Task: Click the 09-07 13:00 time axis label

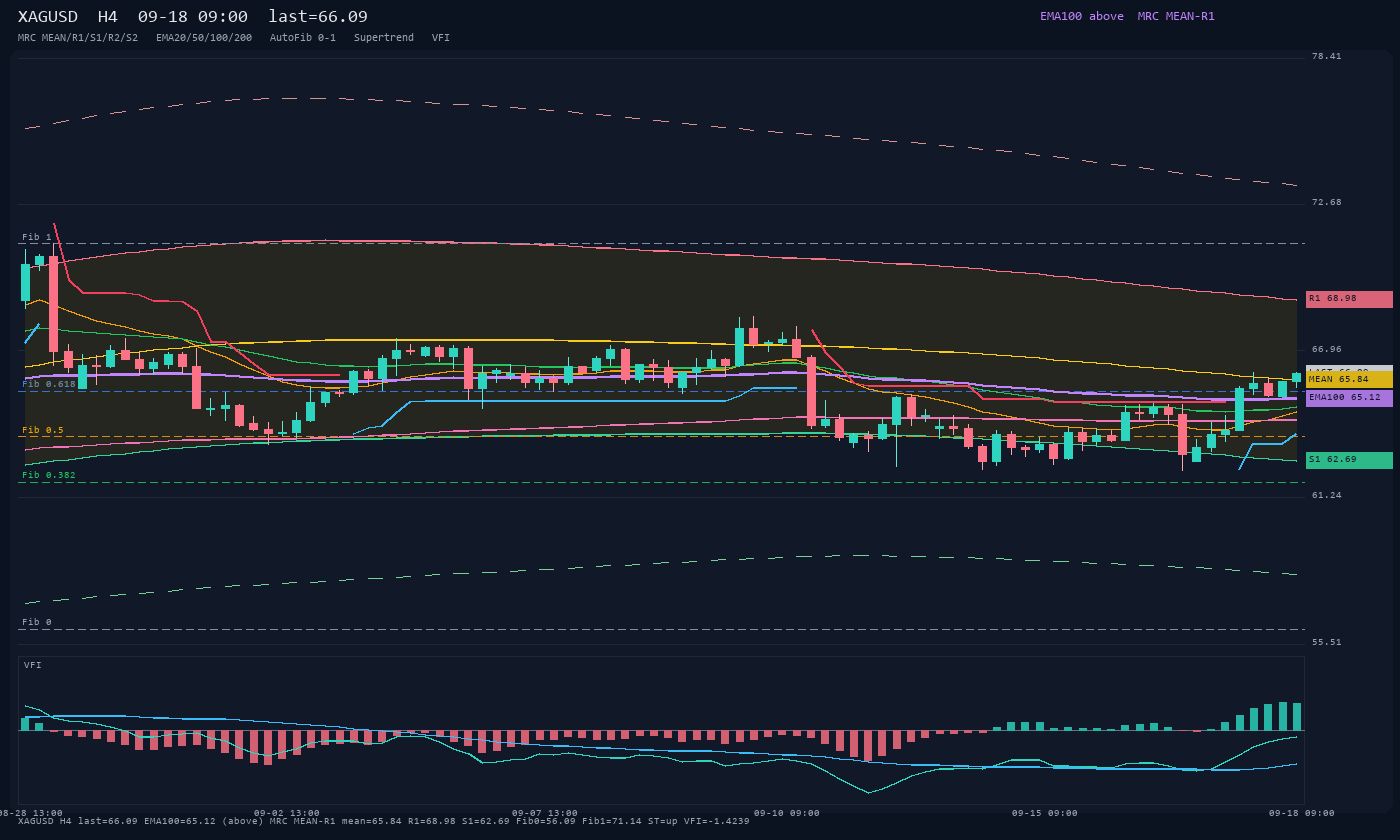Action: pyautogui.click(x=545, y=813)
